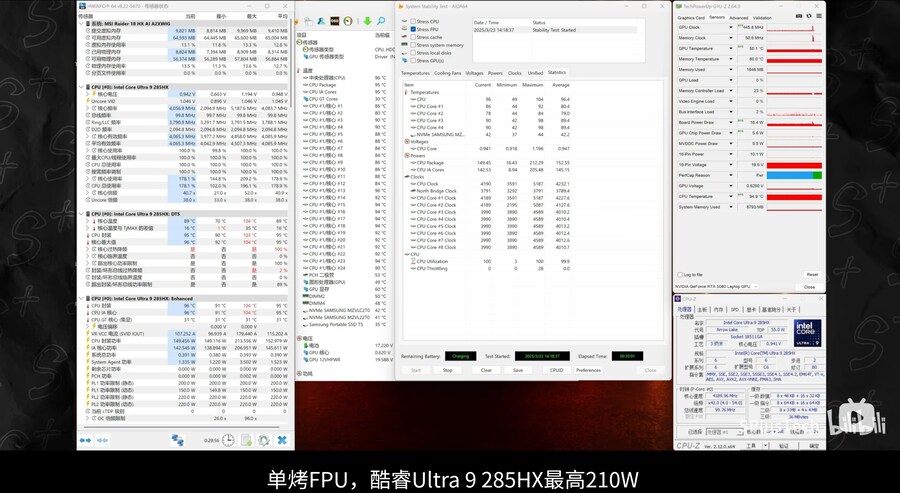This screenshot has height=493, width=900.
Task: Enable Stress system memory checkbox
Action: point(413,45)
